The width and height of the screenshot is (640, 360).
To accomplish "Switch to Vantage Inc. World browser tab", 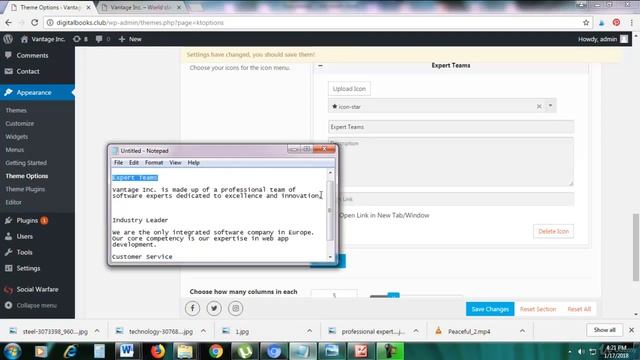I will click(141, 7).
